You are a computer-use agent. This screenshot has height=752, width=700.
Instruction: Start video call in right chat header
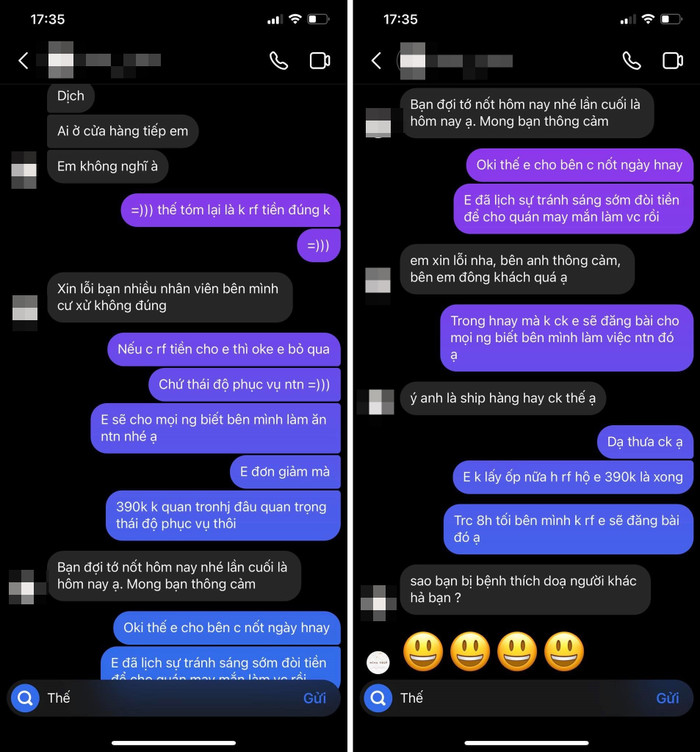pos(673,61)
